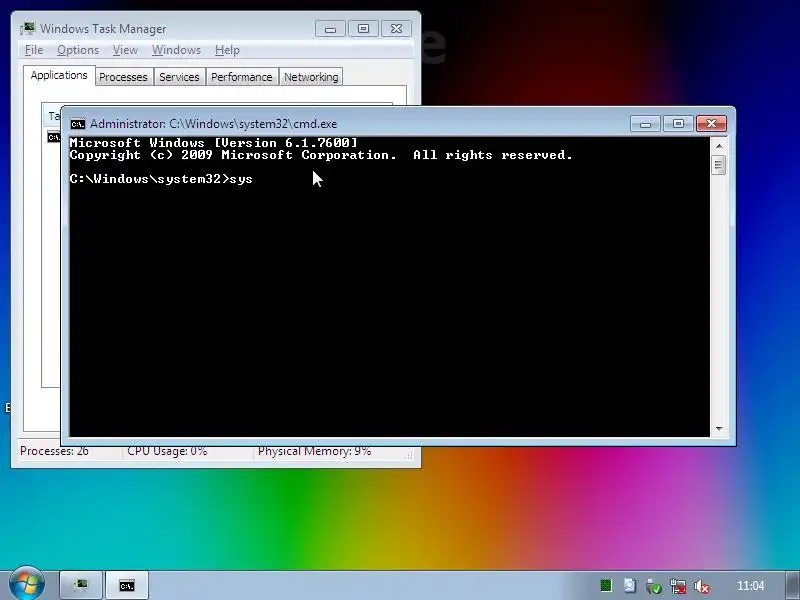Screen dimensions: 800x600
Task: Click the CPU Usage: 0% status text
Action: pos(167,451)
